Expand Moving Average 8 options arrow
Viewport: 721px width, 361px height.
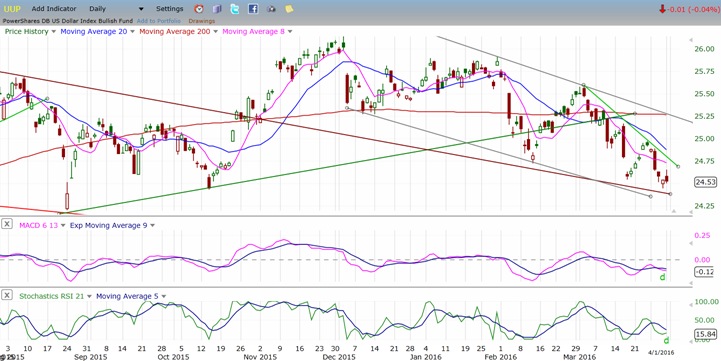290,32
